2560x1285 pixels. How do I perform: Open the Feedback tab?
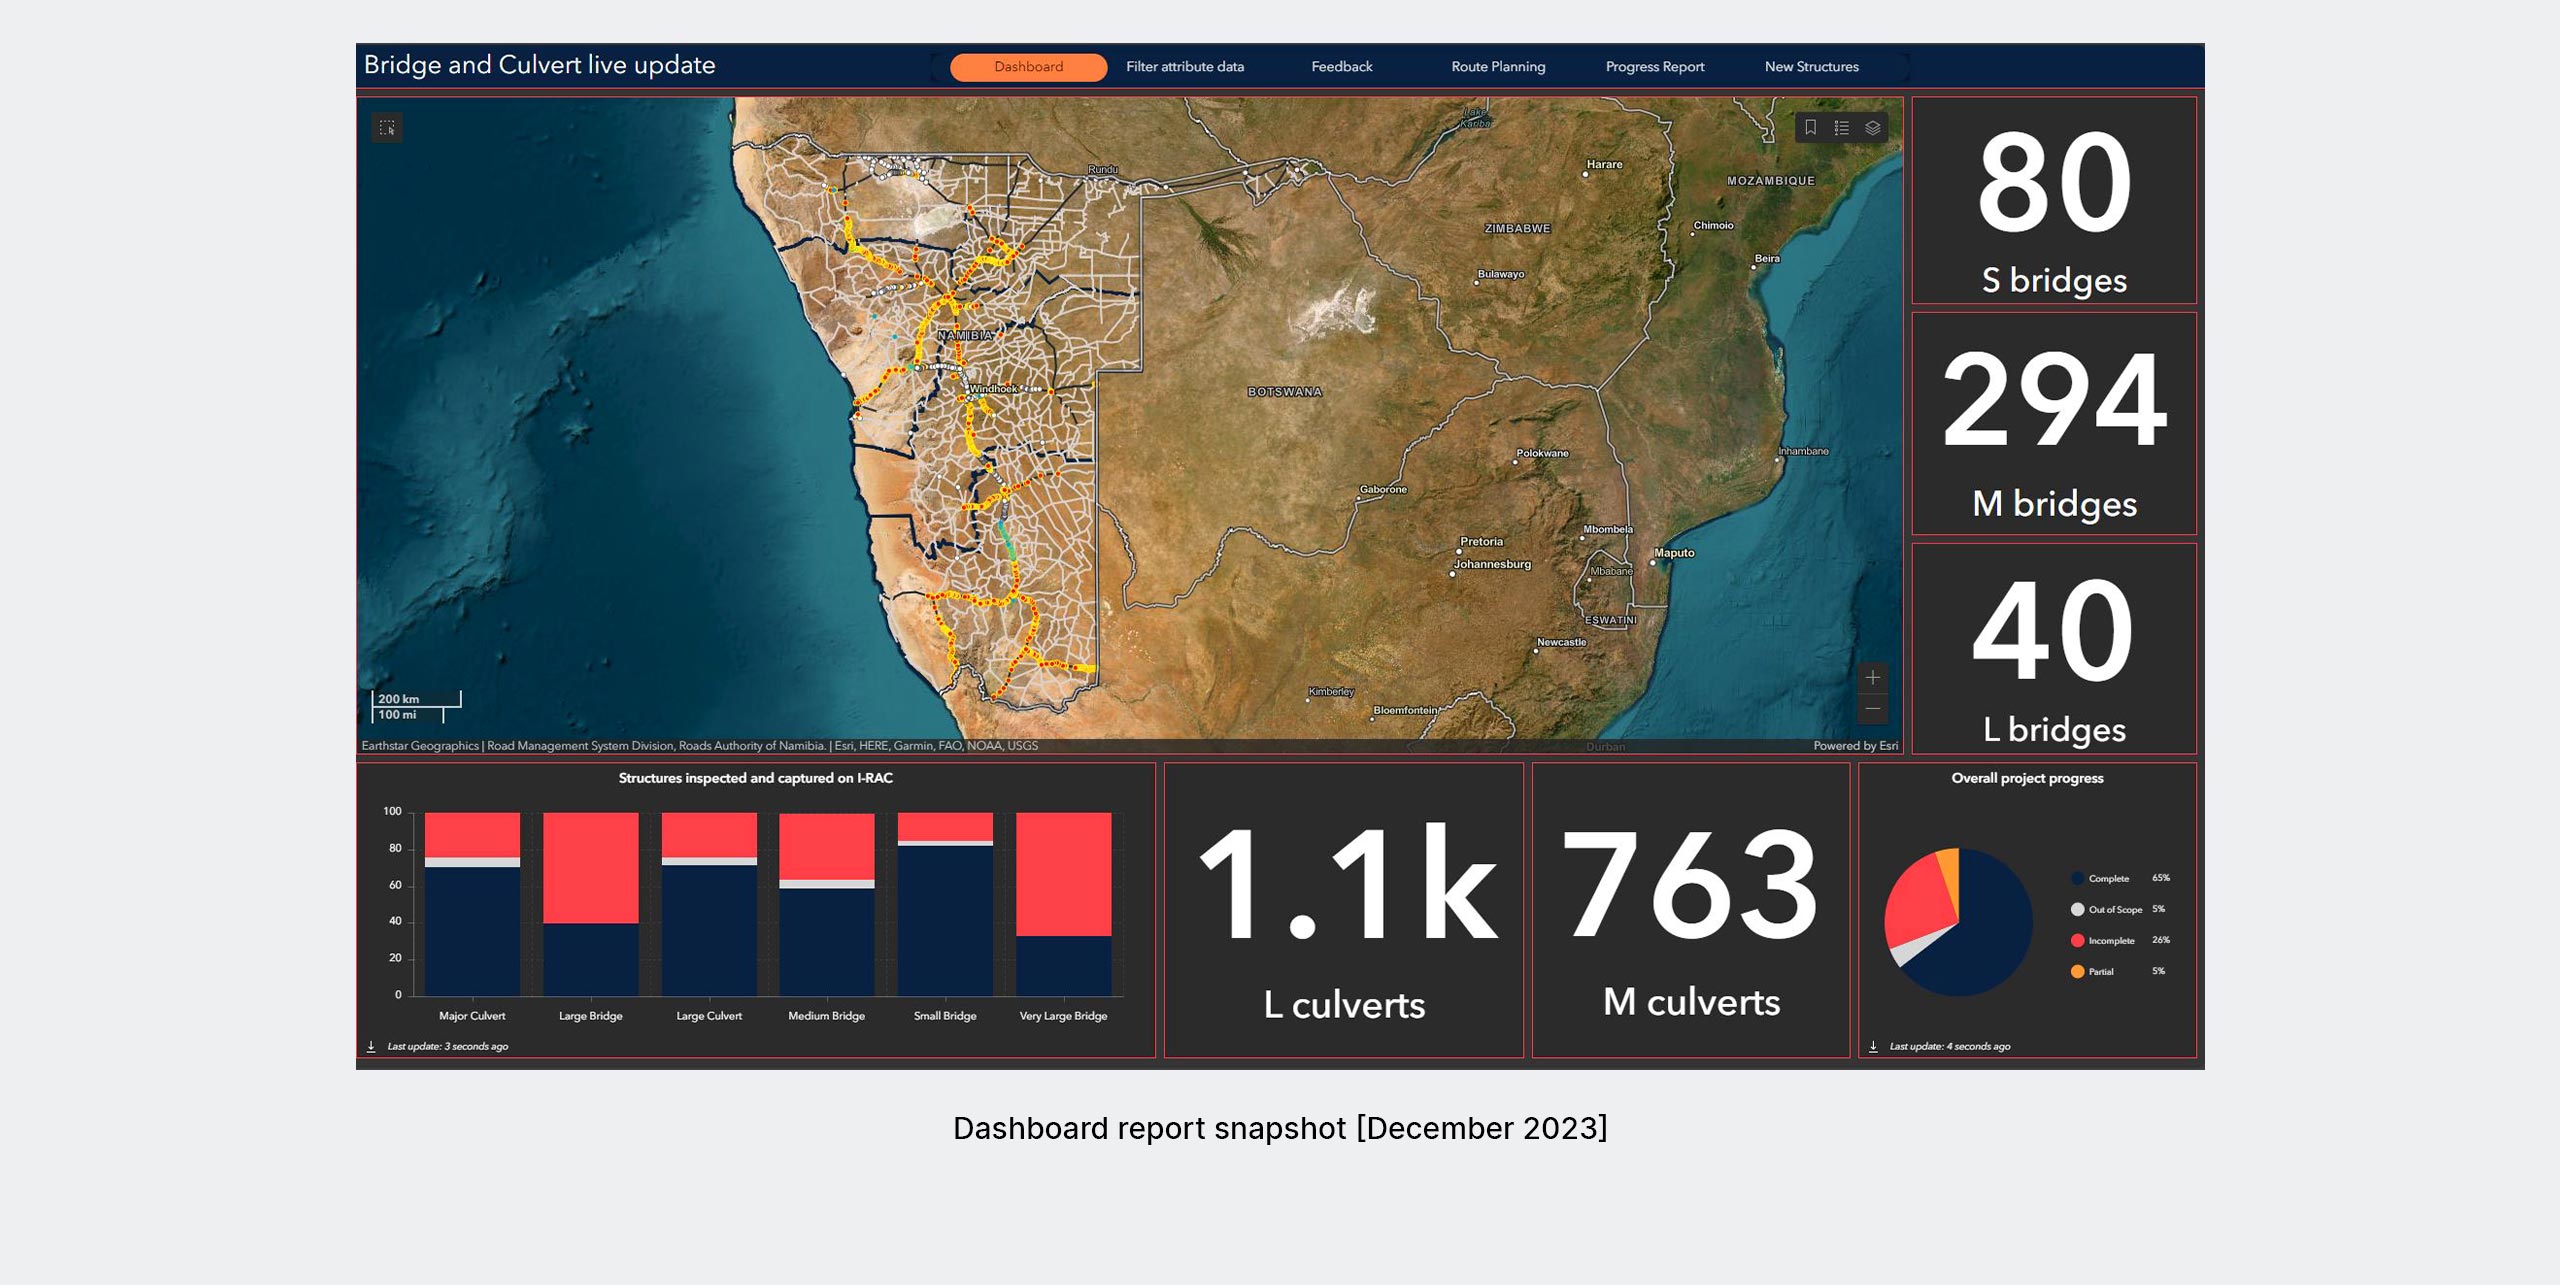click(x=1341, y=67)
